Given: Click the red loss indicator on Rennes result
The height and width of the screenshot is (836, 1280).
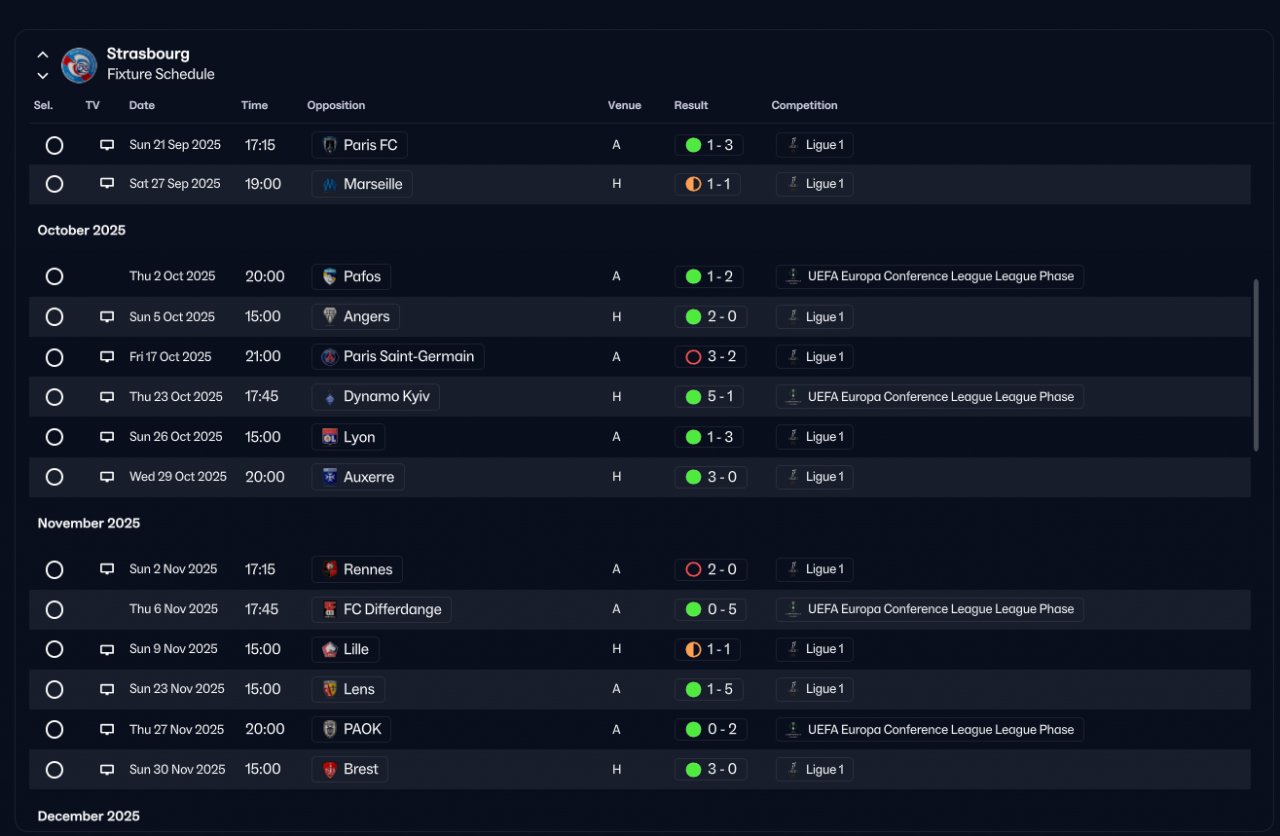Looking at the screenshot, I should (x=693, y=569).
